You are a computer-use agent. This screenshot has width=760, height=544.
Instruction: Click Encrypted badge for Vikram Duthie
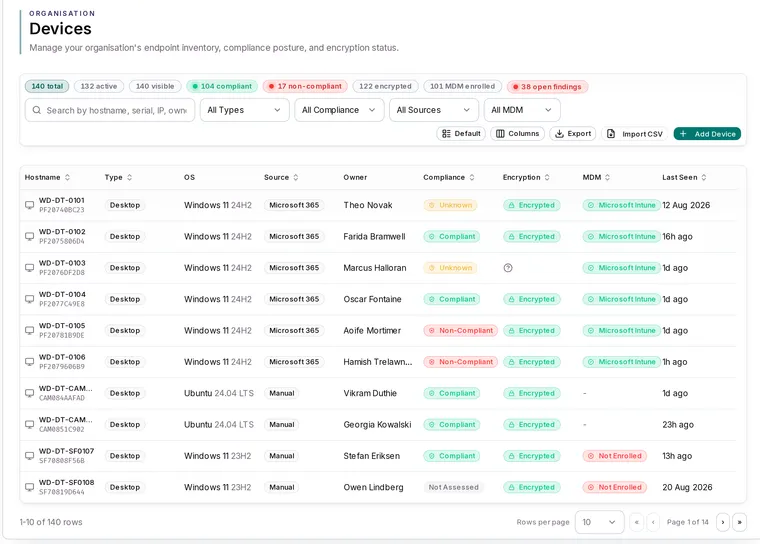(x=532, y=393)
